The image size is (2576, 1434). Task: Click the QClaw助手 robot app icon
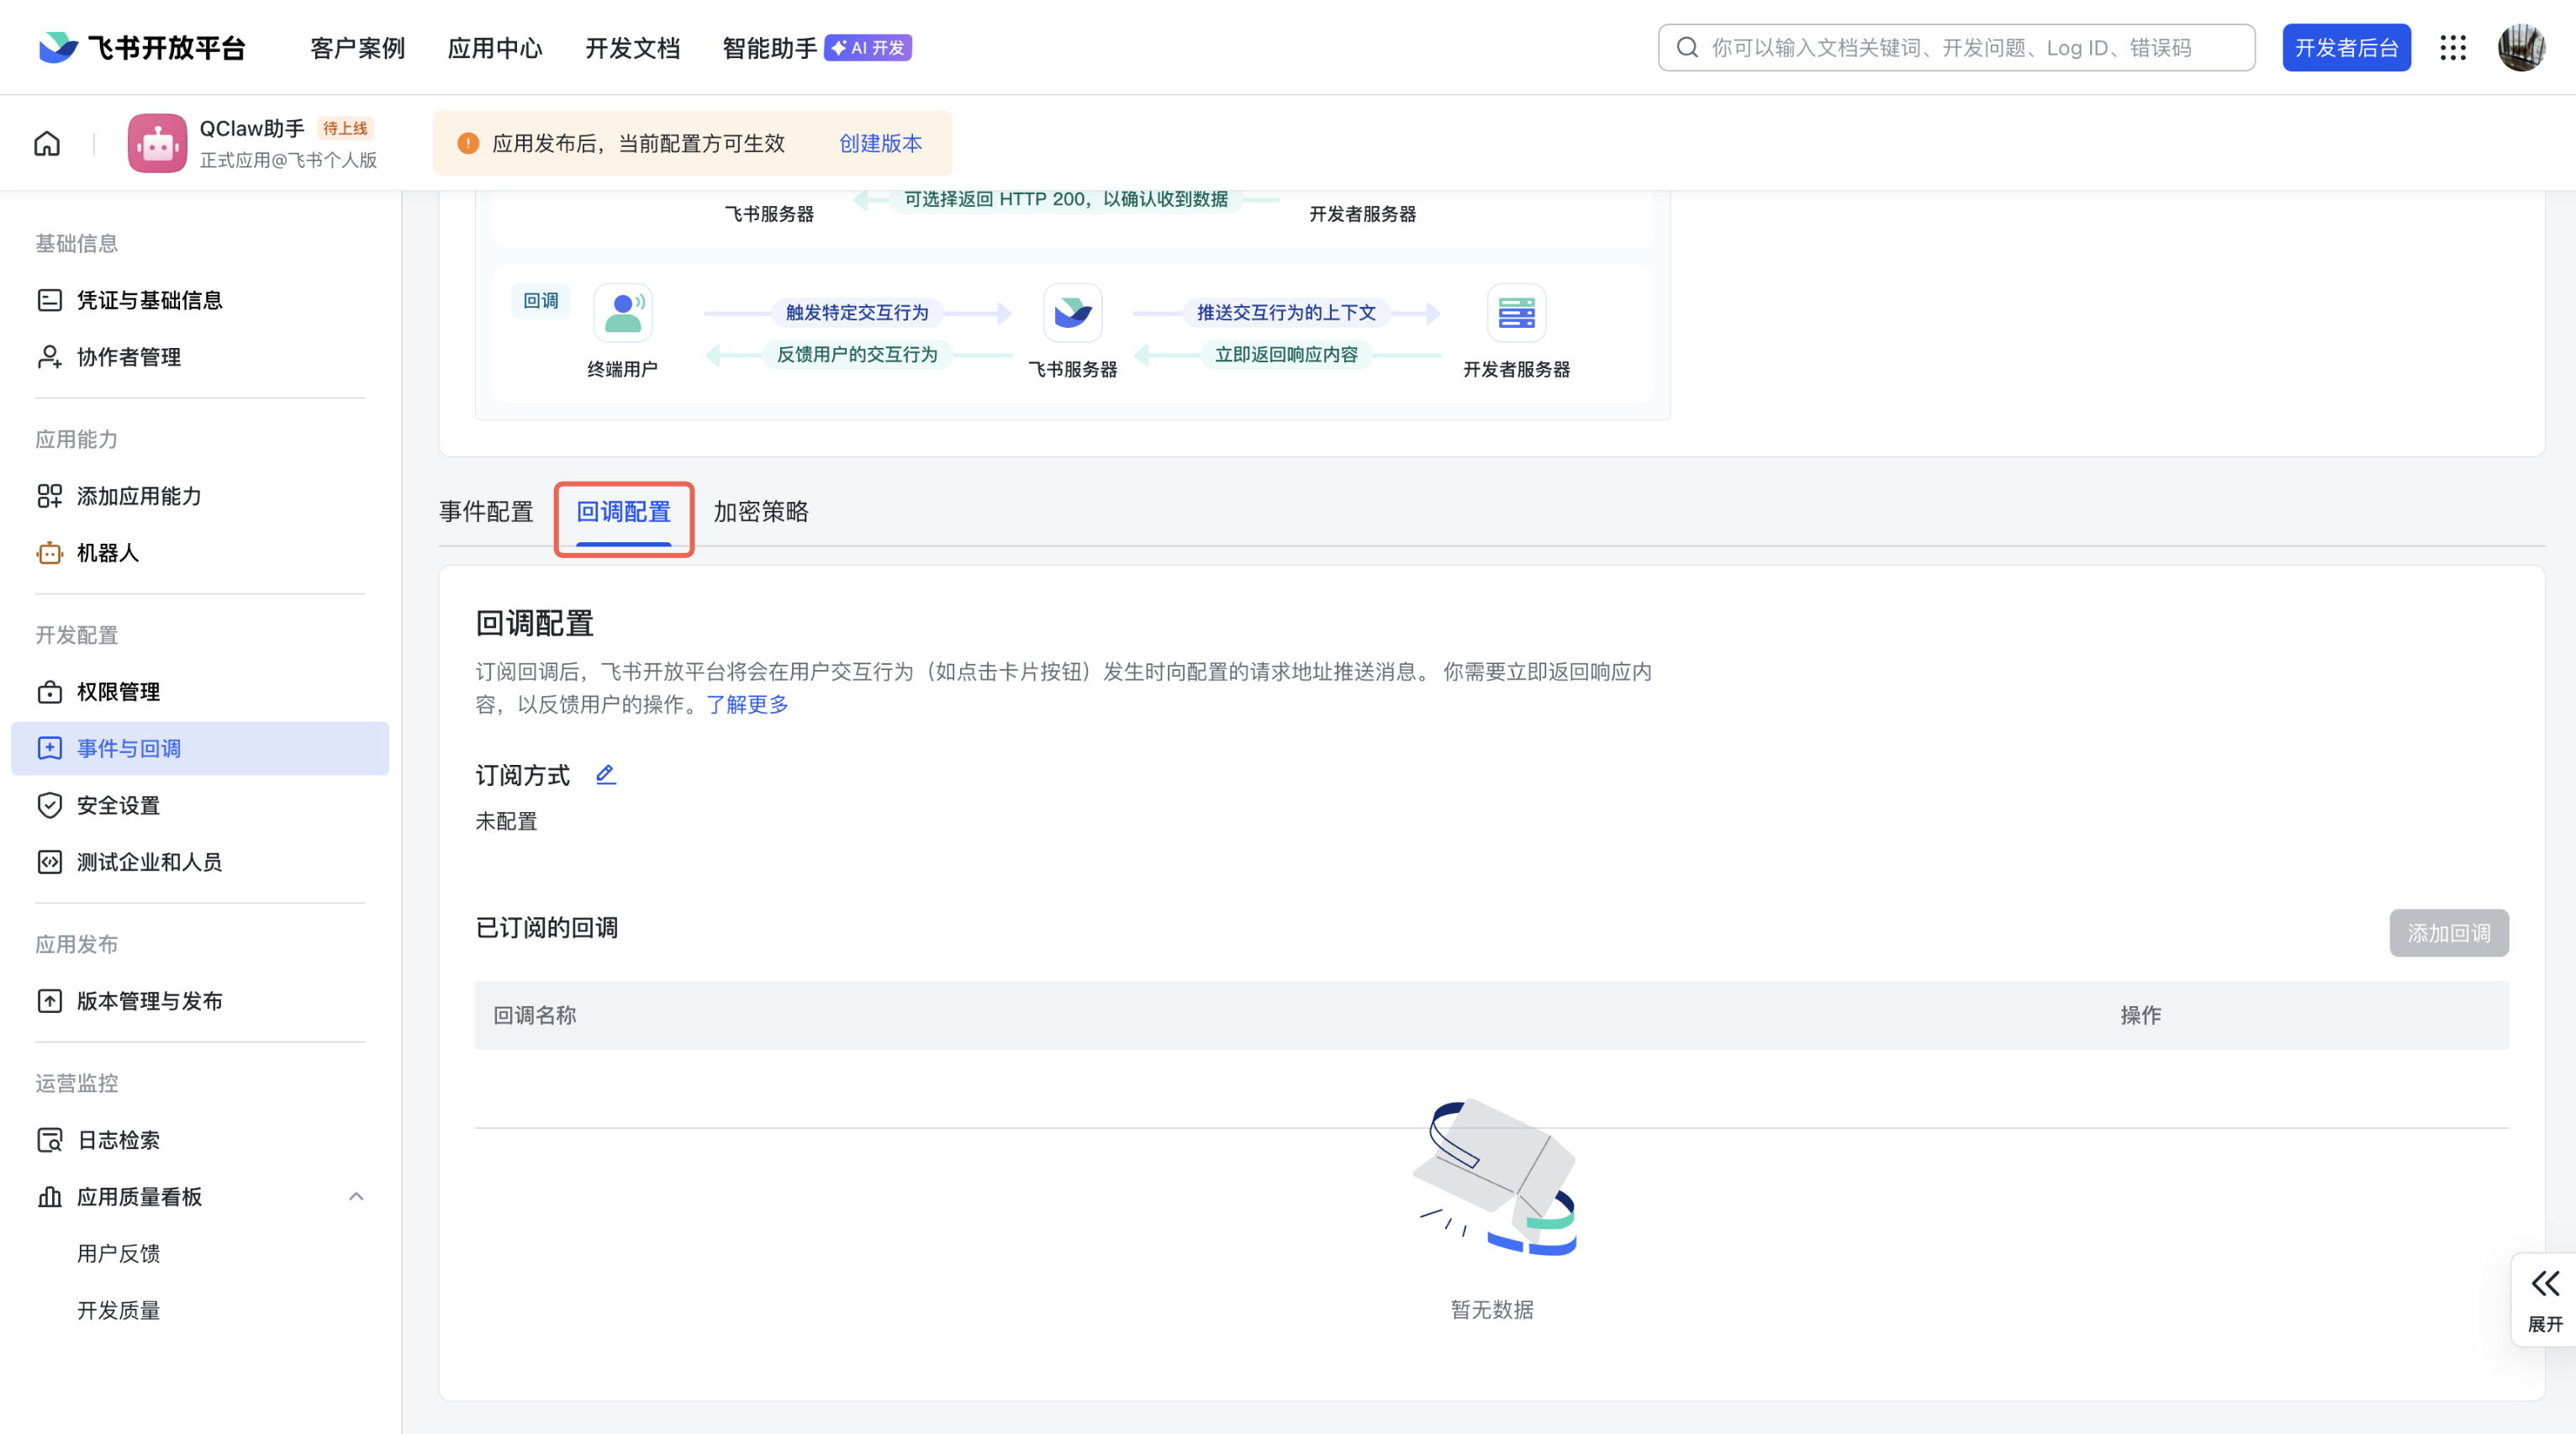157,143
